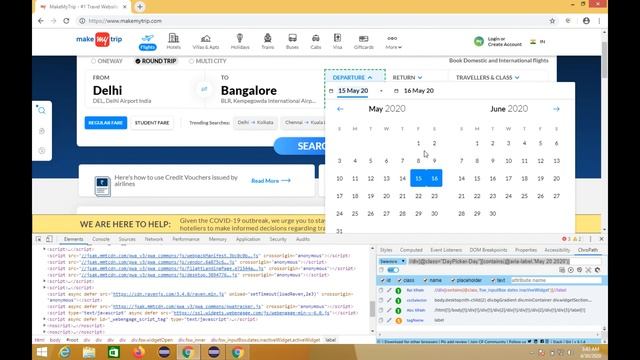Screen dimensions: 640x360
Task: Close the DevTools panel
Action: [601, 239]
